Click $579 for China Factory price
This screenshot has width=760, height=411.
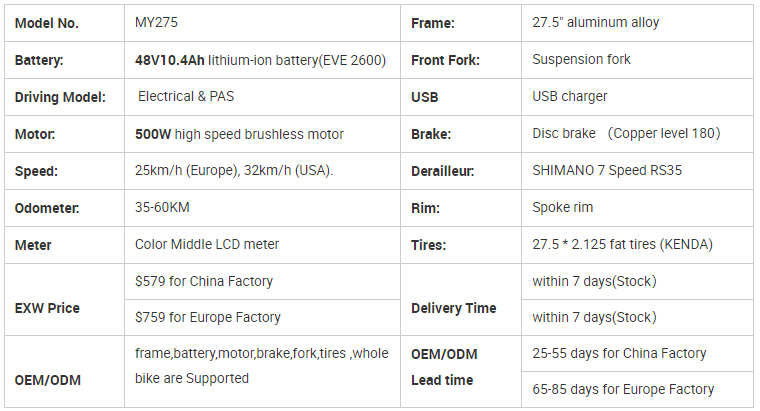click(x=204, y=281)
